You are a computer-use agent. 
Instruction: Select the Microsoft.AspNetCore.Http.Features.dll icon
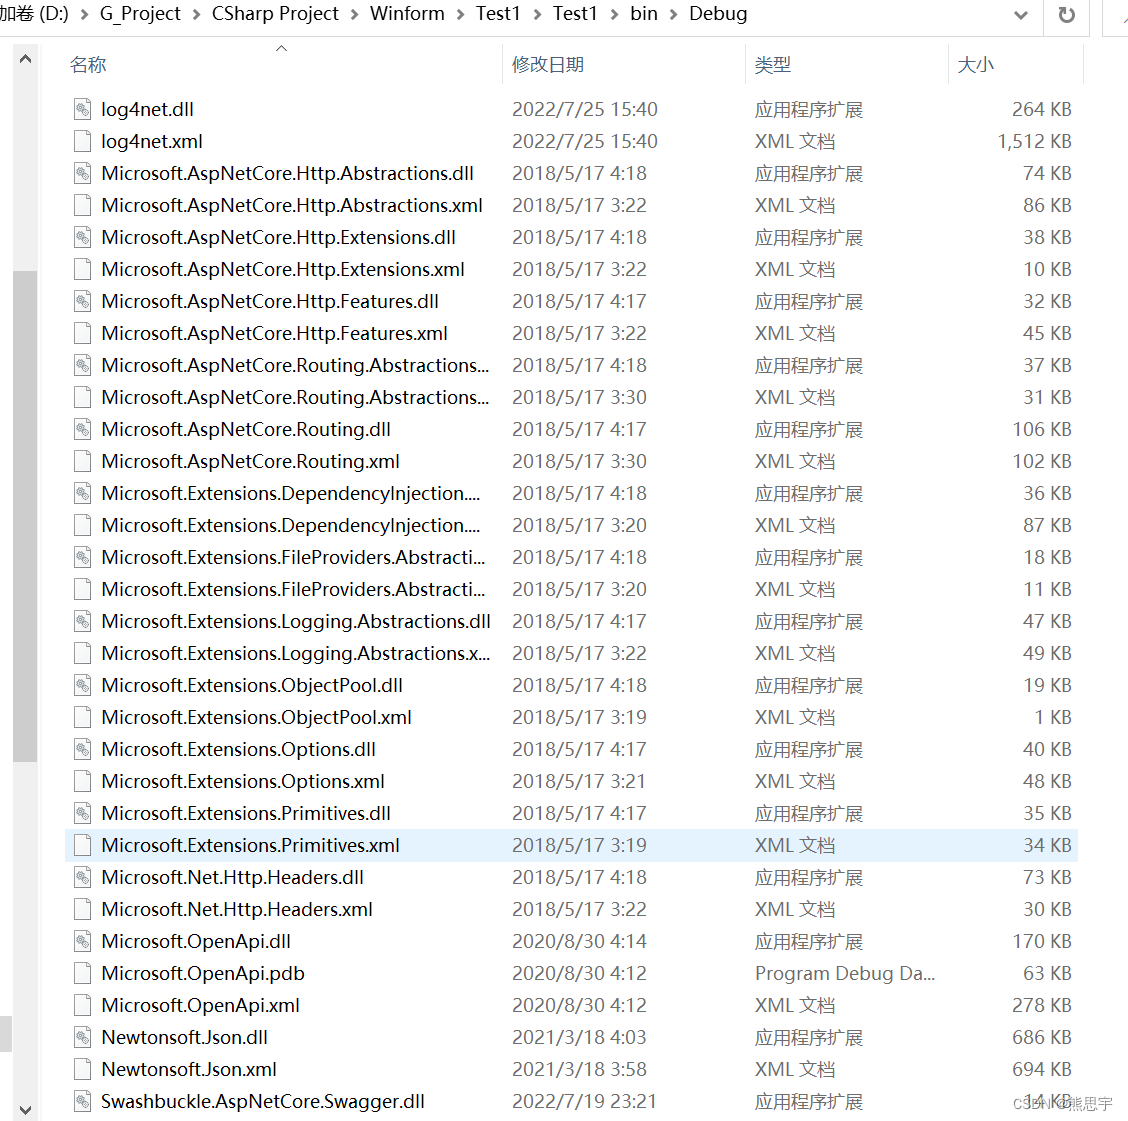pyautogui.click(x=83, y=301)
